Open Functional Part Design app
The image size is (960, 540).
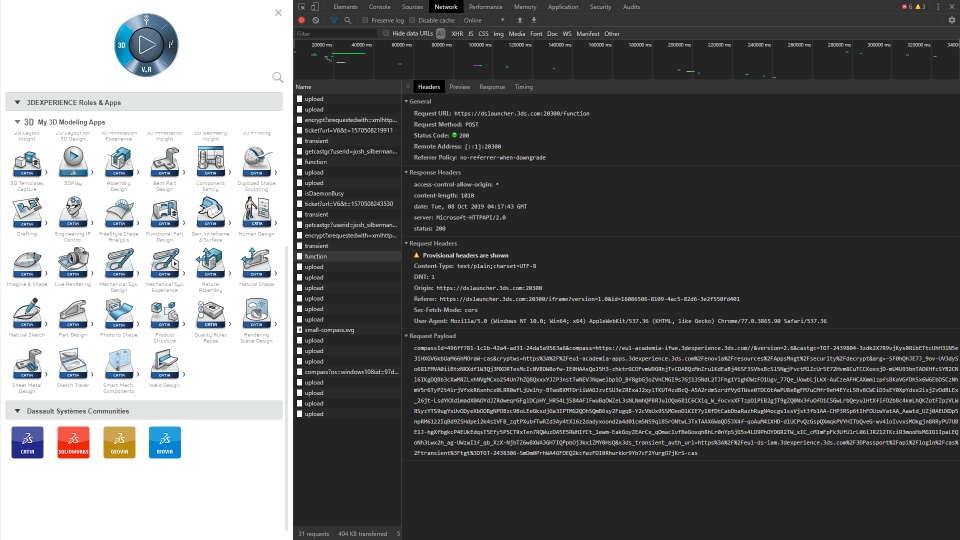tap(165, 213)
